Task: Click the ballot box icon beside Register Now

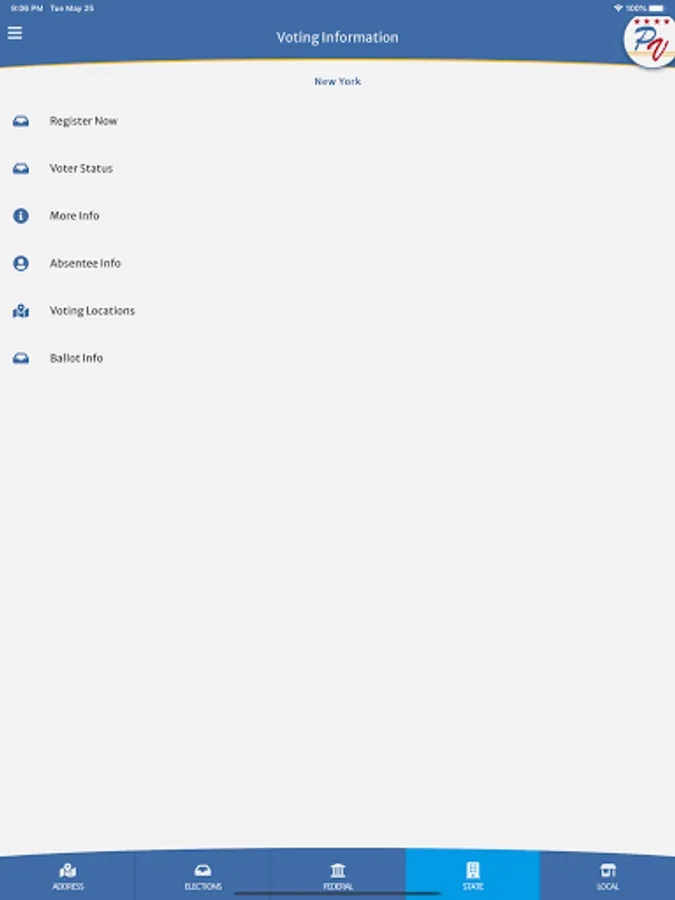Action: tap(21, 121)
